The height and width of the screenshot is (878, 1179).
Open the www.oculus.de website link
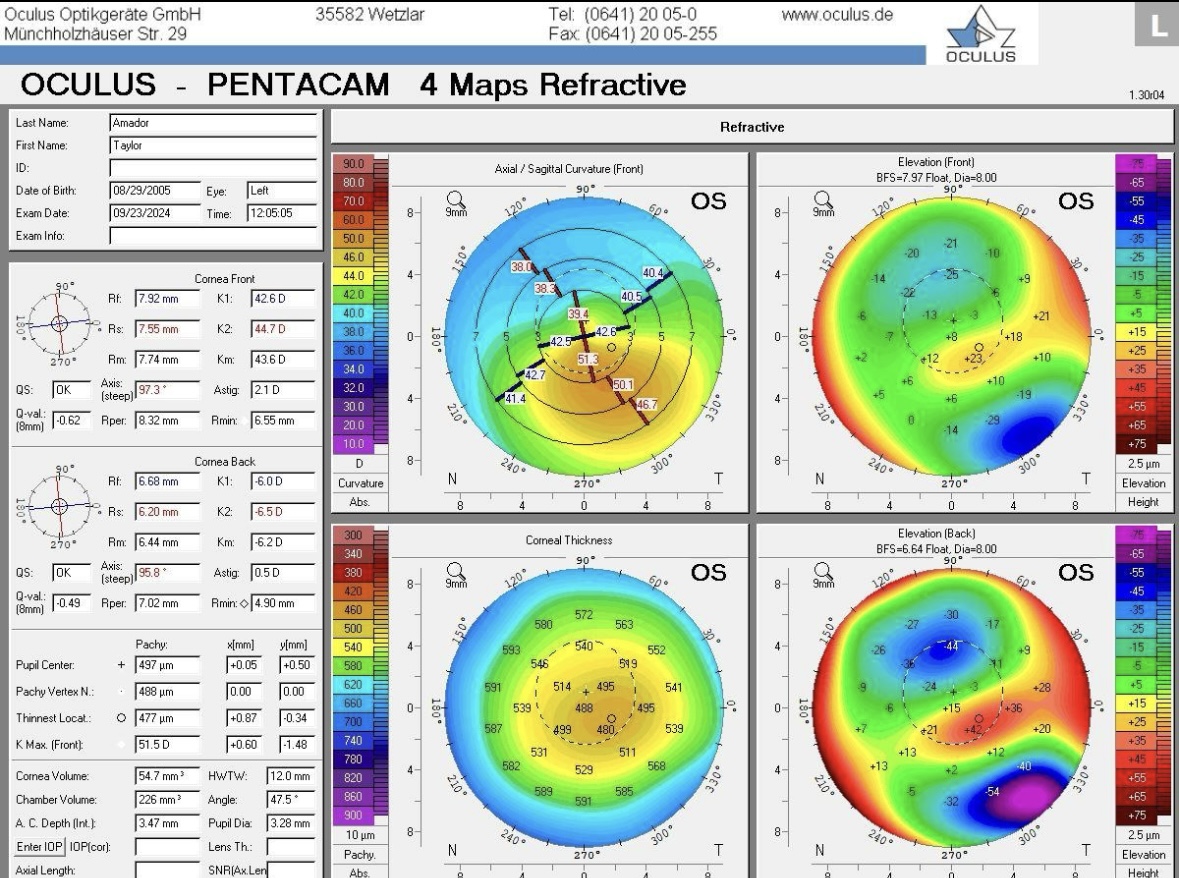point(837,14)
